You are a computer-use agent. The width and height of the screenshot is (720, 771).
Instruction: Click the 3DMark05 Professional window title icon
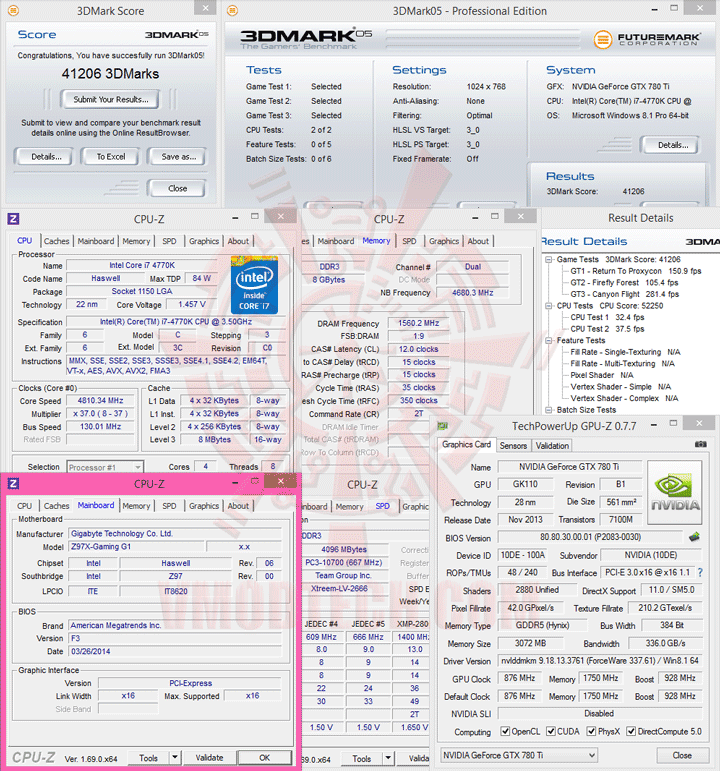point(232,10)
